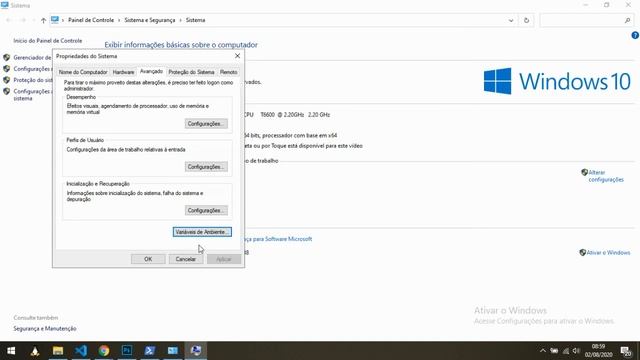Click the computer icon in the address bar

tap(55, 20)
